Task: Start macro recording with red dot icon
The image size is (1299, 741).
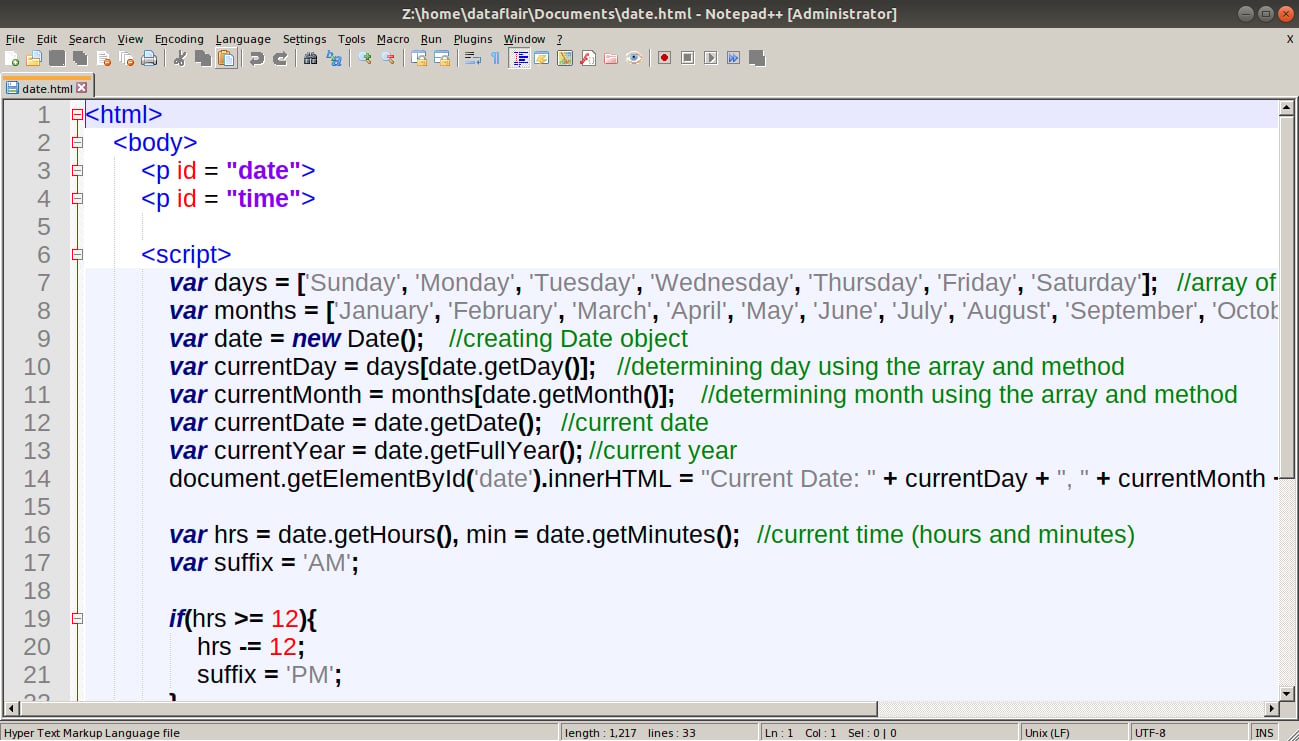Action: tap(664, 58)
